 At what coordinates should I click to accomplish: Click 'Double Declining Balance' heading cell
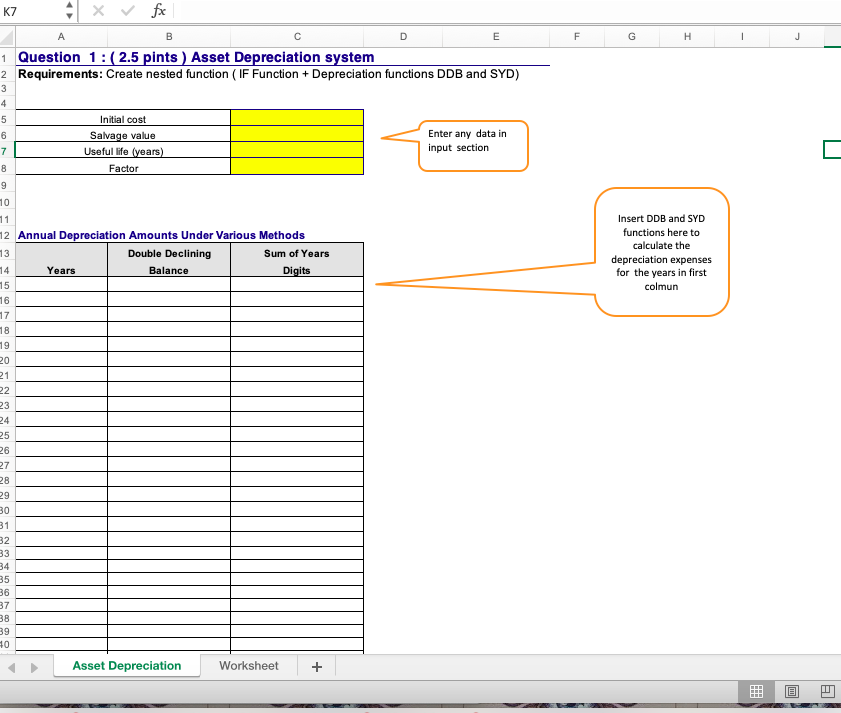point(169,260)
